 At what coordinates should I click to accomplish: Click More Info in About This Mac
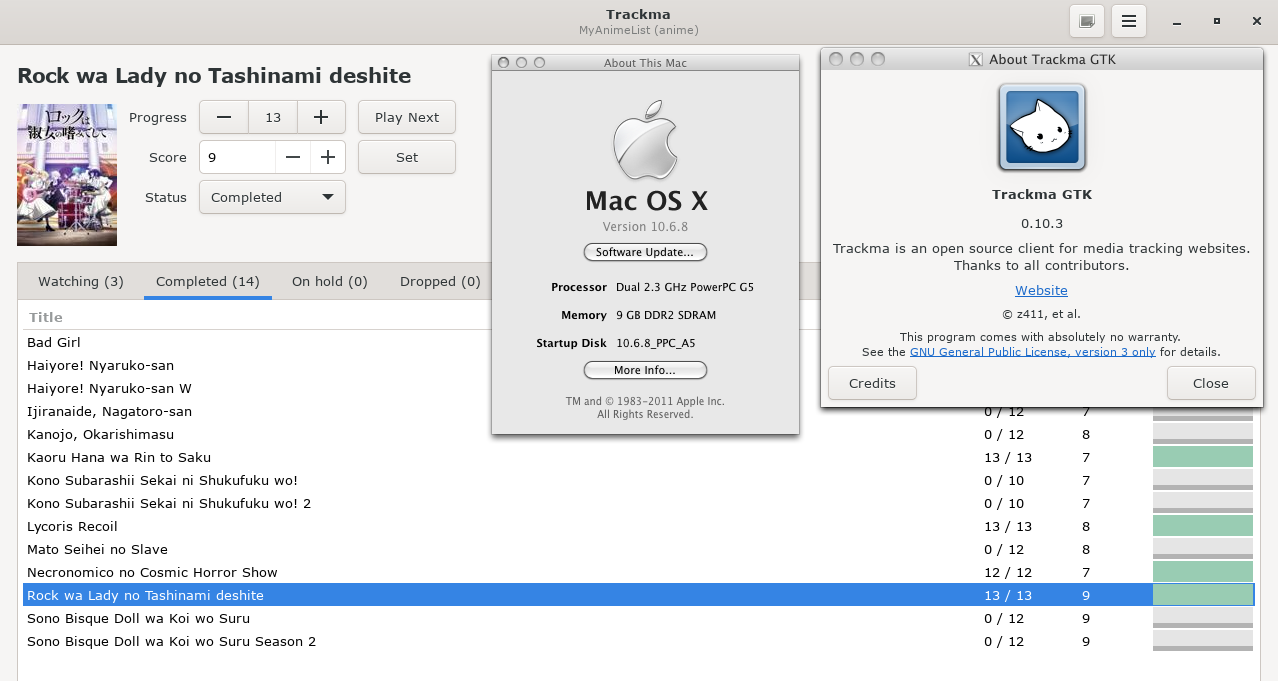click(x=645, y=370)
